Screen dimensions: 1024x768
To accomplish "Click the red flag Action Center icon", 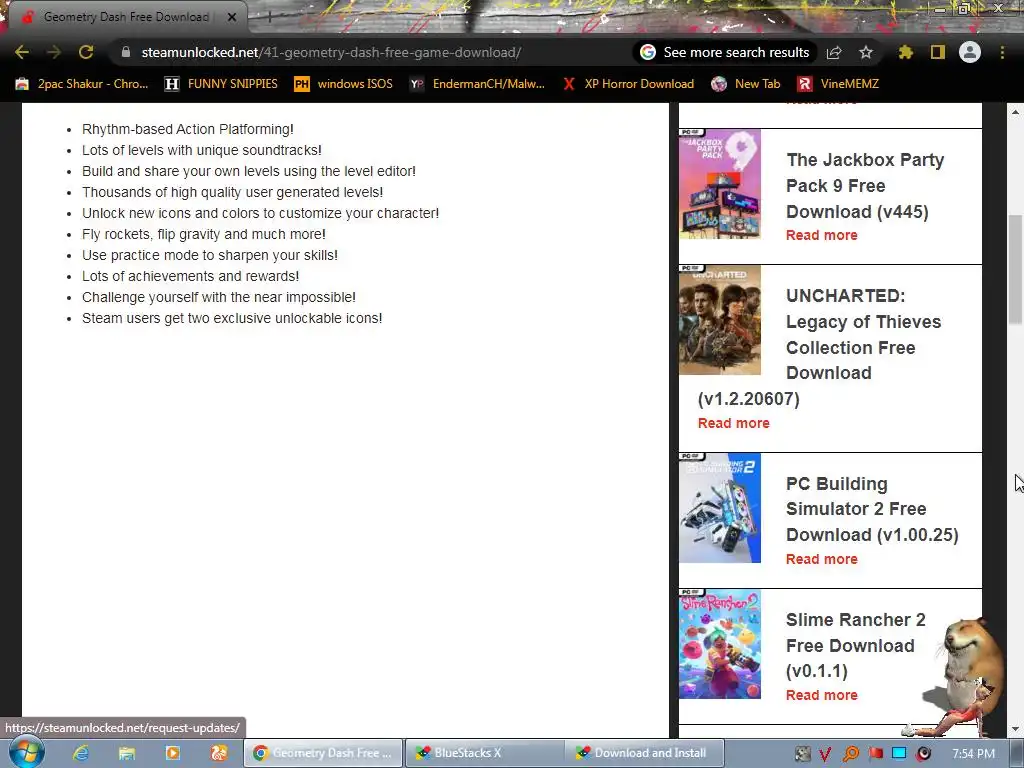I will [x=875, y=754].
